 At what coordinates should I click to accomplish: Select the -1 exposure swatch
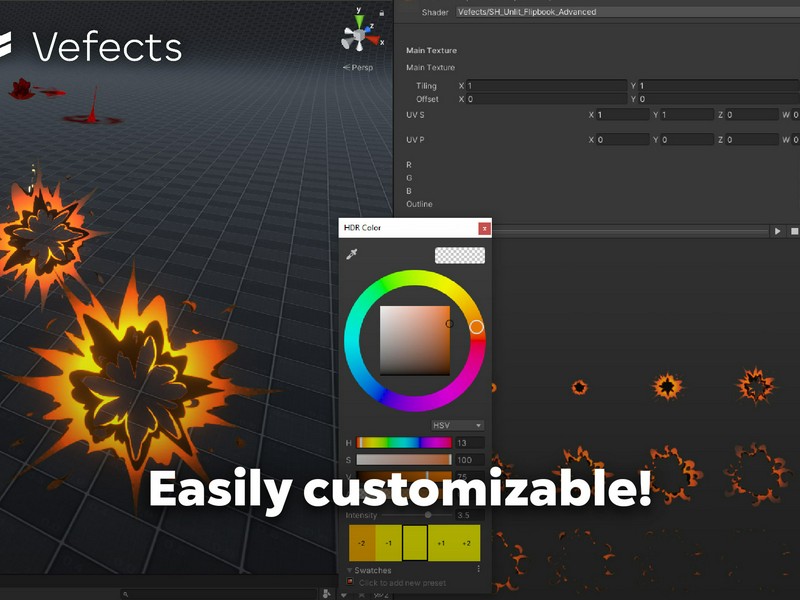[x=388, y=543]
